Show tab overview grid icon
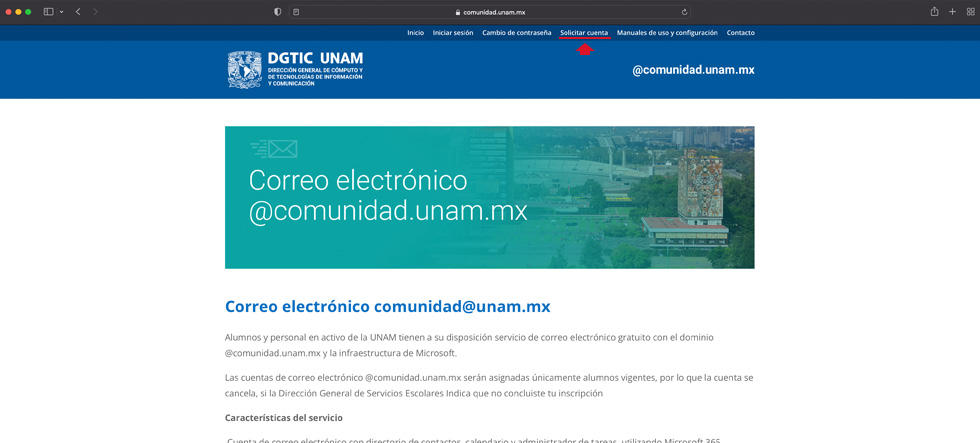Image resolution: width=980 pixels, height=443 pixels. click(x=970, y=12)
